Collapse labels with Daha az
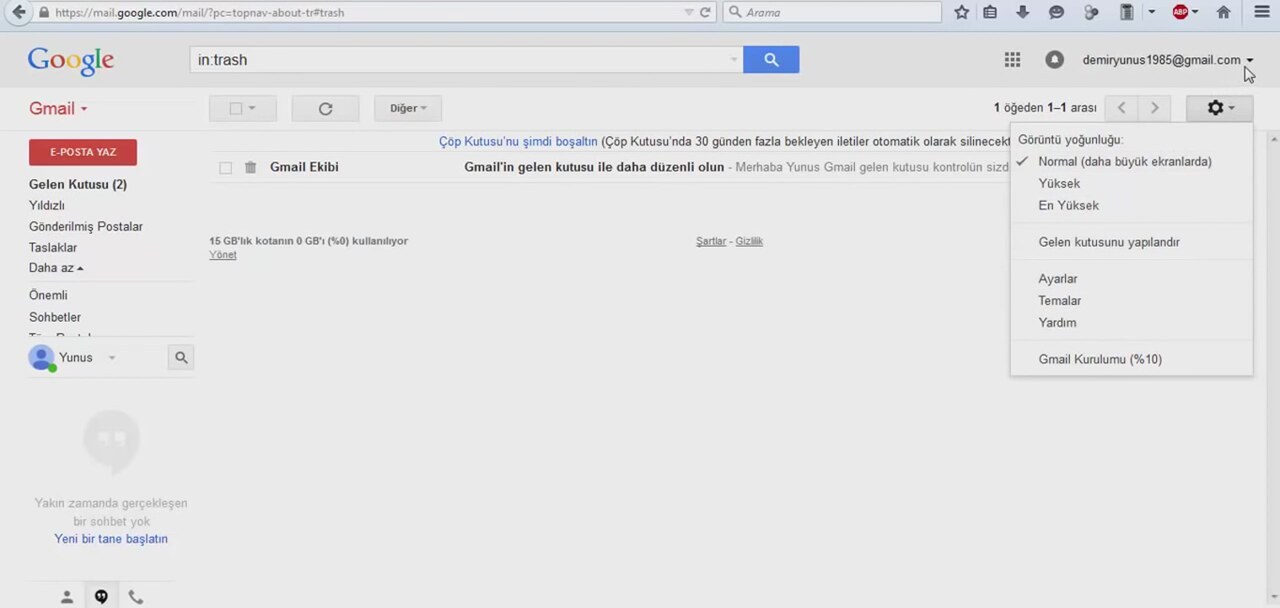The height and width of the screenshot is (608, 1280). tap(56, 268)
